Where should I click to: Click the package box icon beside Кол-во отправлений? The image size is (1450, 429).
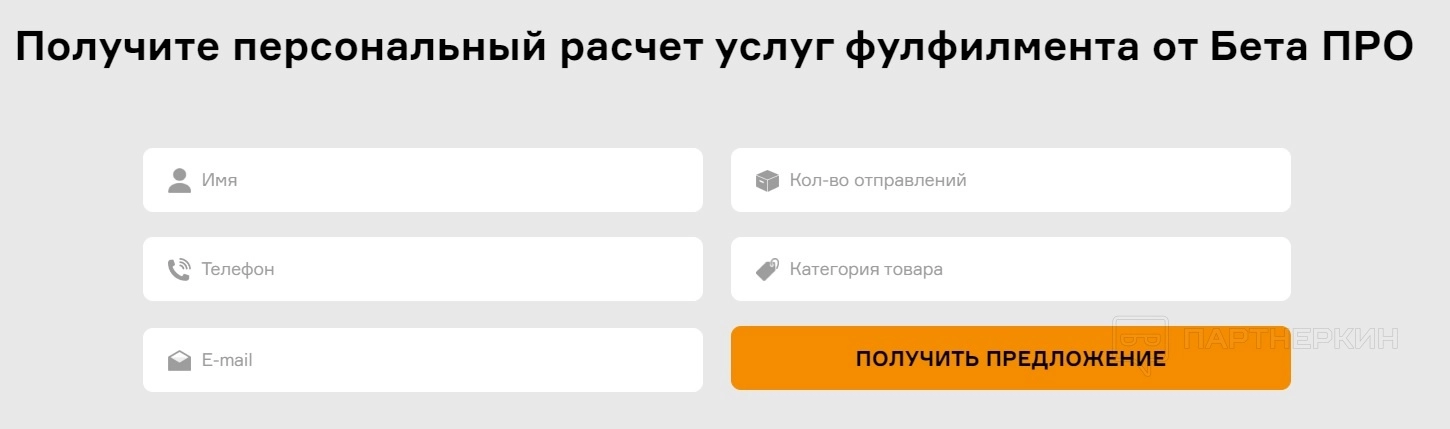[767, 181]
